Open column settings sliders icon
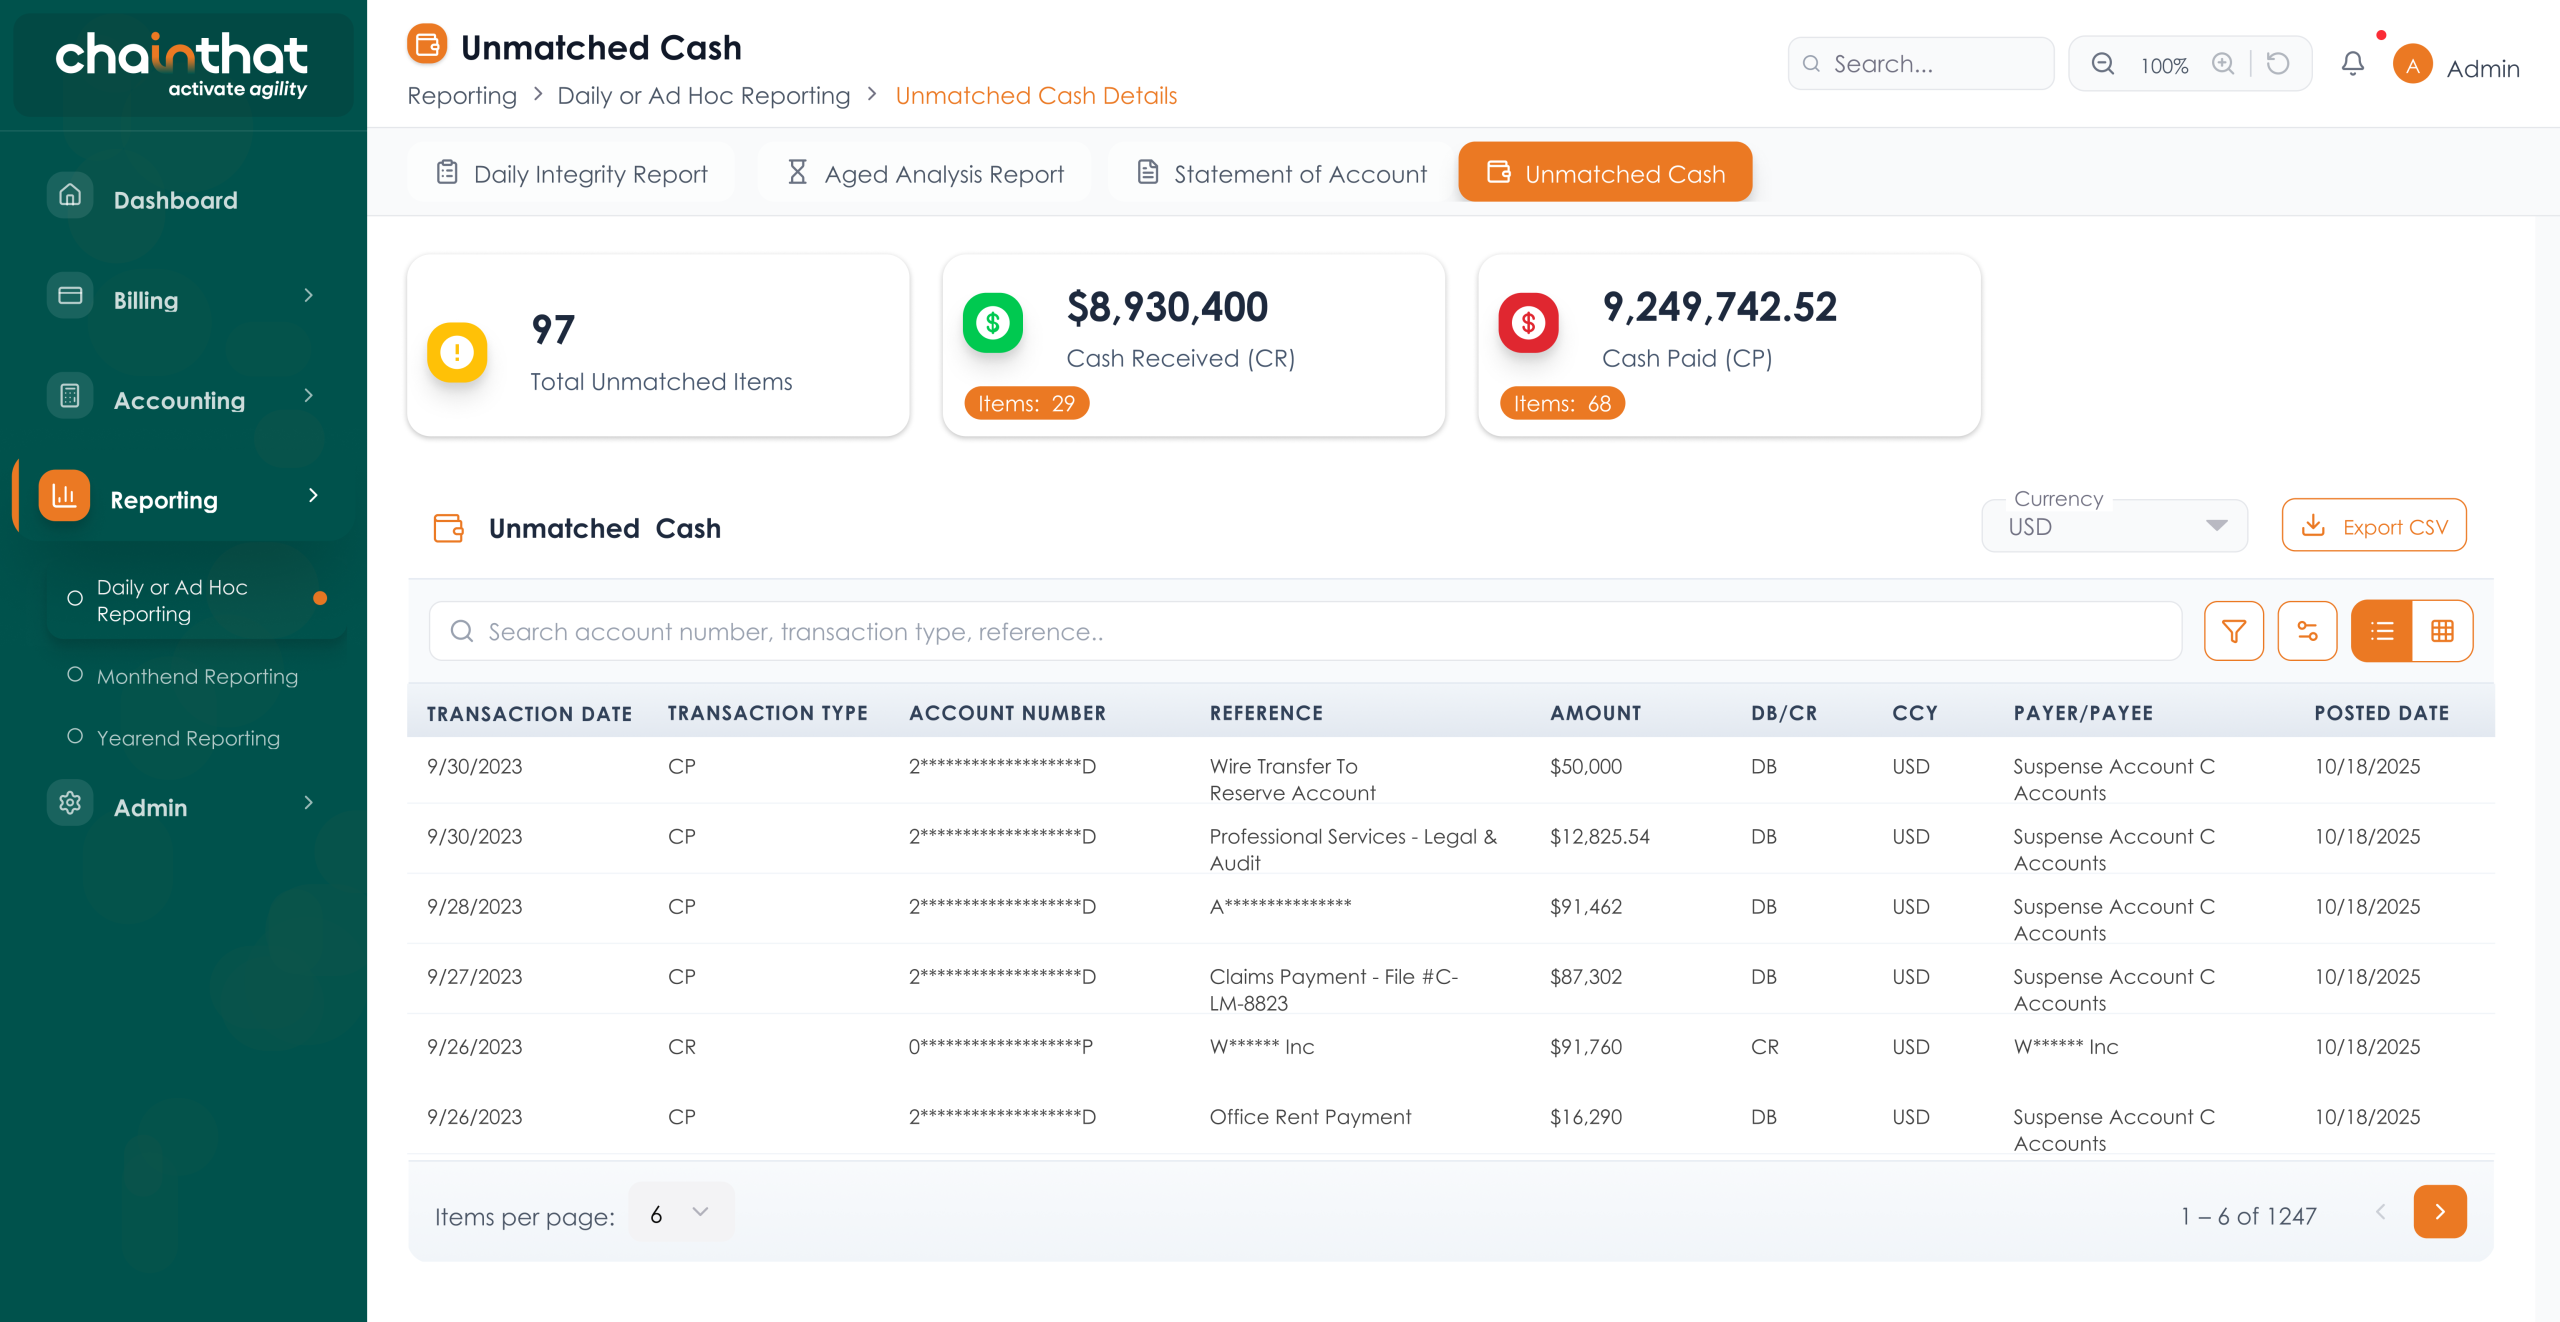2560x1322 pixels. [2307, 631]
